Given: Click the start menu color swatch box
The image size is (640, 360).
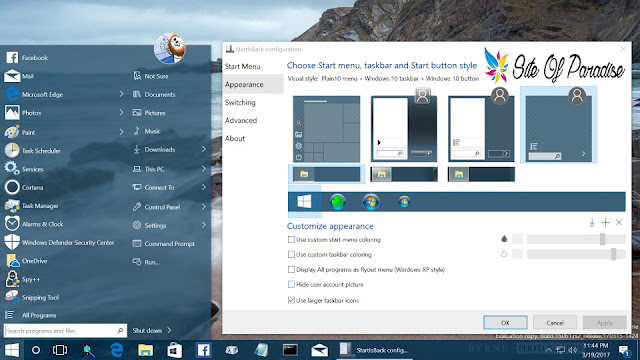Looking at the screenshot, I should (x=517, y=239).
